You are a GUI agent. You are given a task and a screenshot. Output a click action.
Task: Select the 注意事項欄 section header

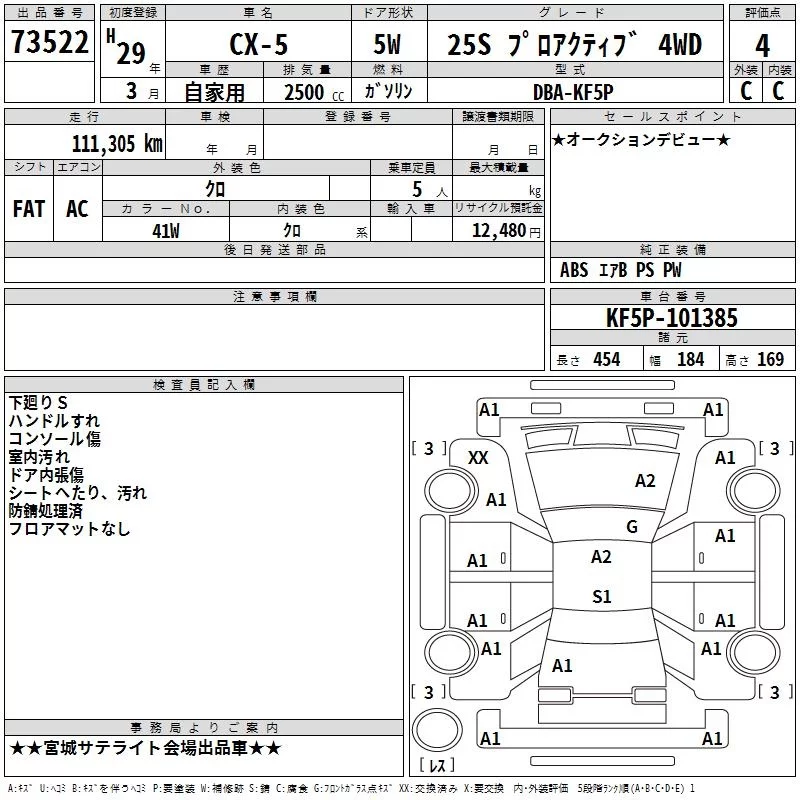pyautogui.click(x=275, y=296)
